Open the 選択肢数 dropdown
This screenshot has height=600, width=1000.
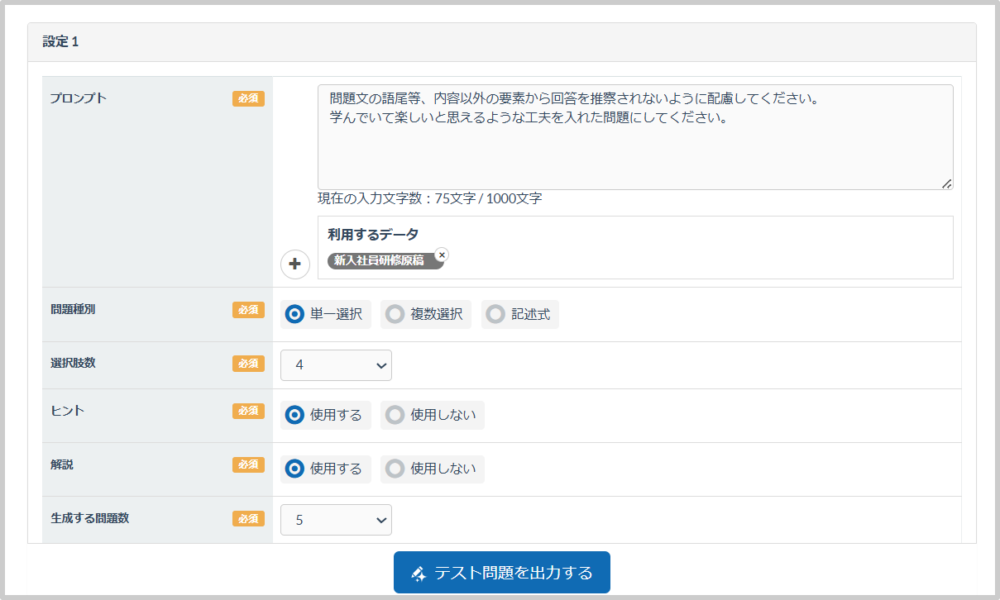click(336, 365)
